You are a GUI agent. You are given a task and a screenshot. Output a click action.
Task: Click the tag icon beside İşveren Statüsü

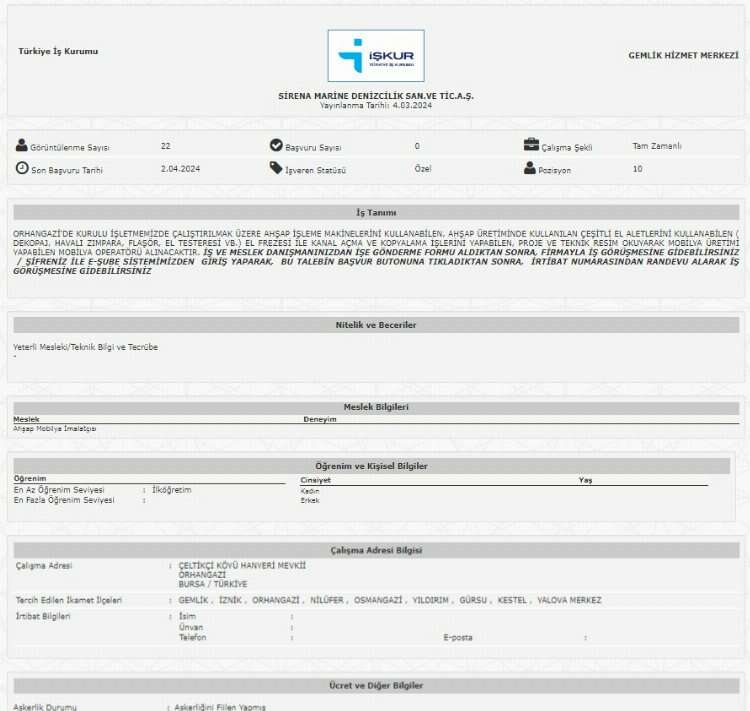pyautogui.click(x=276, y=168)
